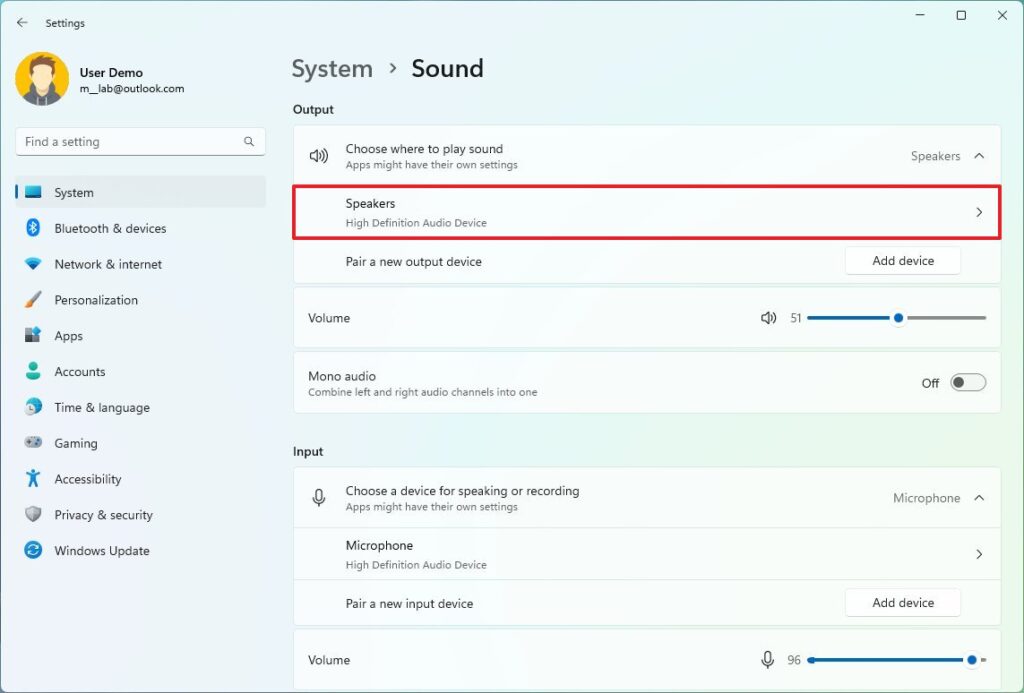Open Windows Update settings
The height and width of the screenshot is (693, 1024).
(101, 550)
